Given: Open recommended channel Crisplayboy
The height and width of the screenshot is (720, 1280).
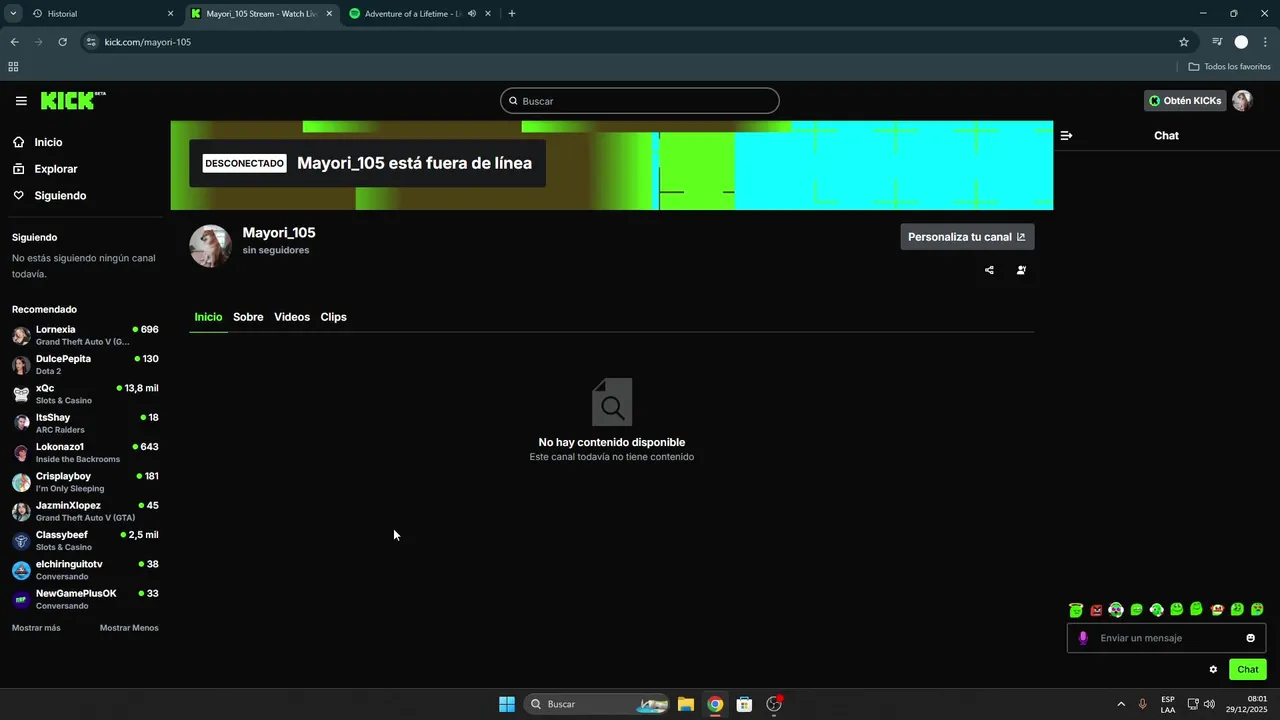Looking at the screenshot, I should [85, 482].
